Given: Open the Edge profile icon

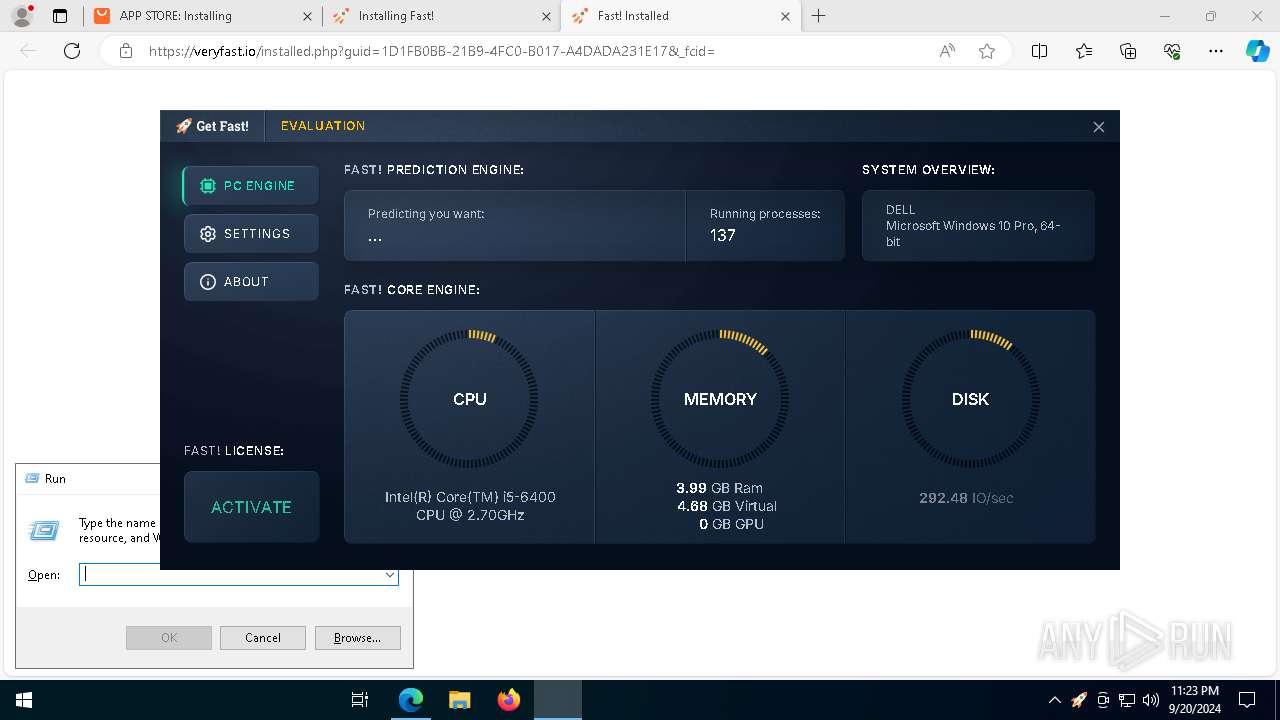Looking at the screenshot, I should [23, 16].
